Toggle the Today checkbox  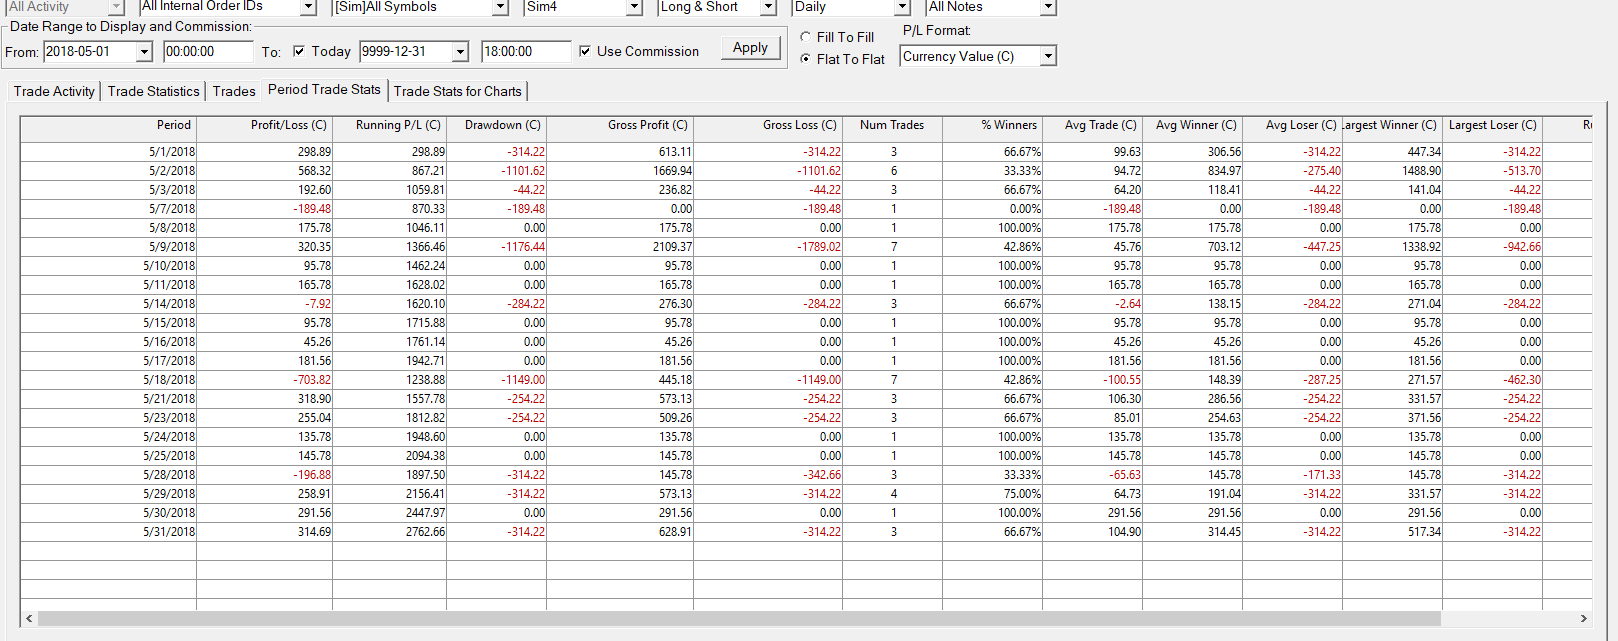point(299,51)
